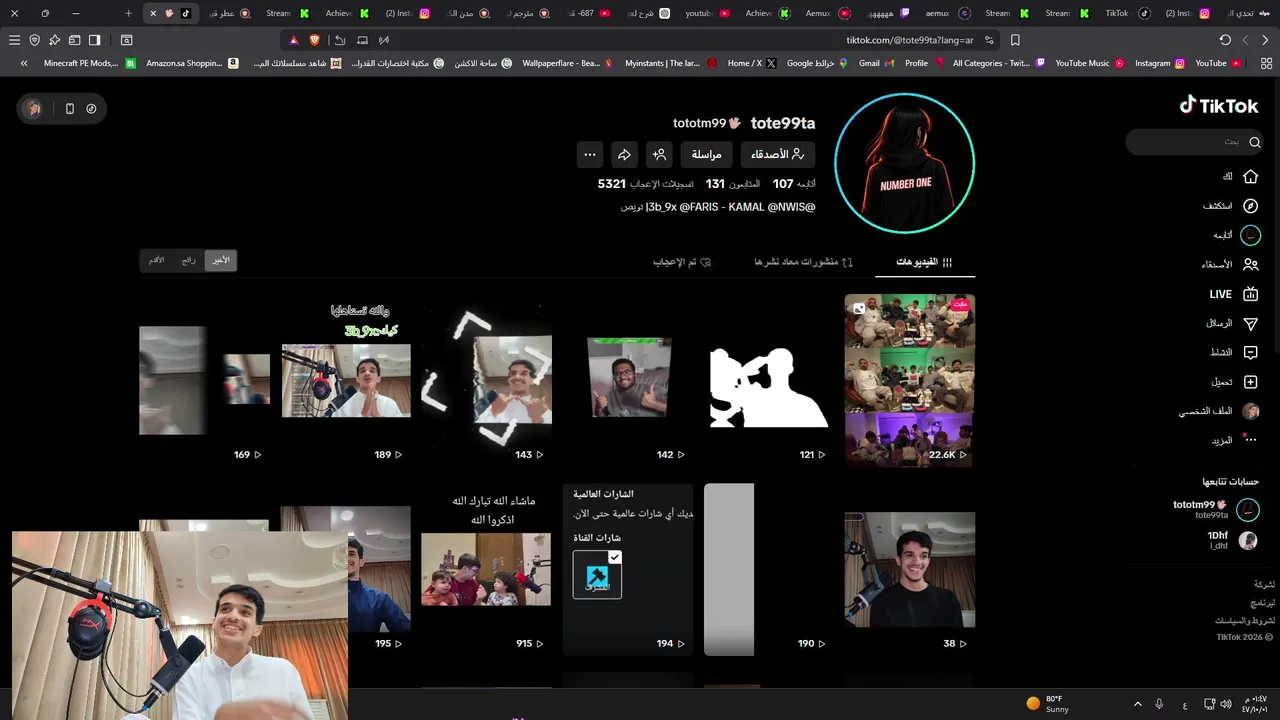Screen dimensions: 1280x720
Task: Open the silhouette video with 121 views
Action: coord(769,380)
